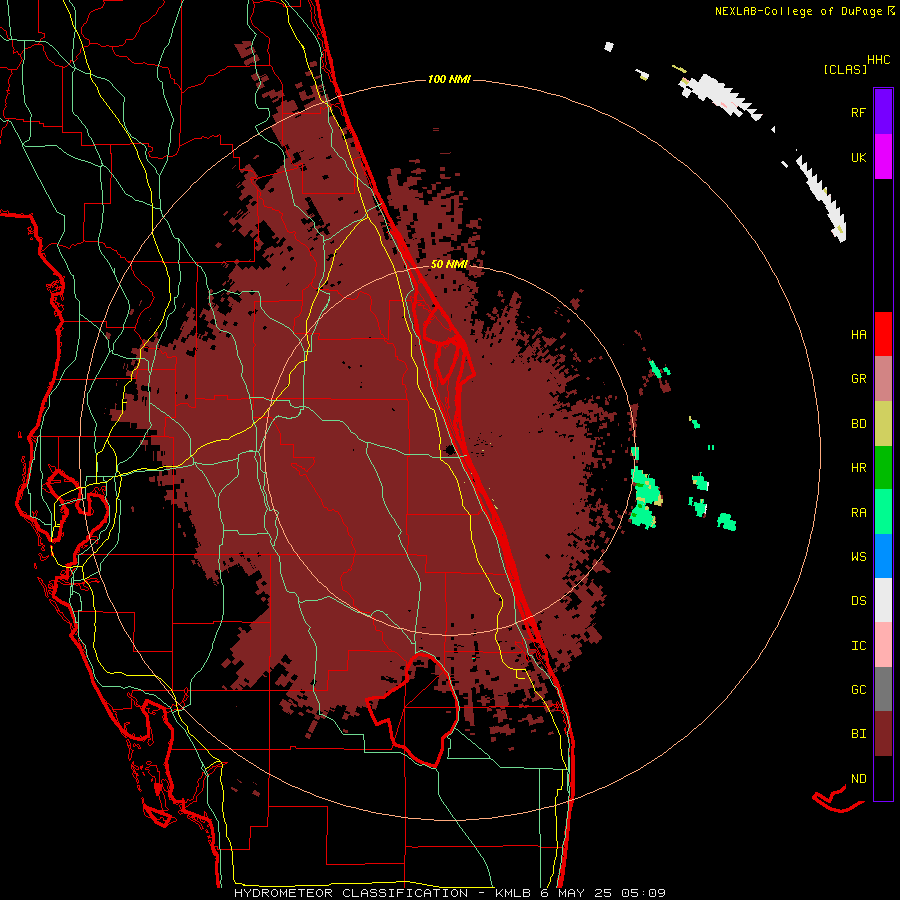Click the RF legend label

tap(858, 112)
